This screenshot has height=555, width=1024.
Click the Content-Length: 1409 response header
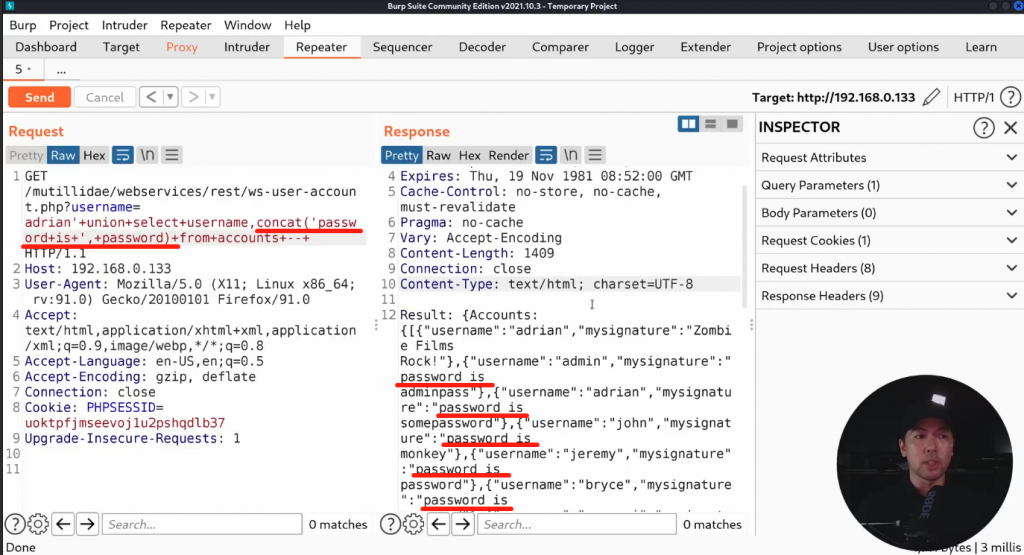[477, 253]
